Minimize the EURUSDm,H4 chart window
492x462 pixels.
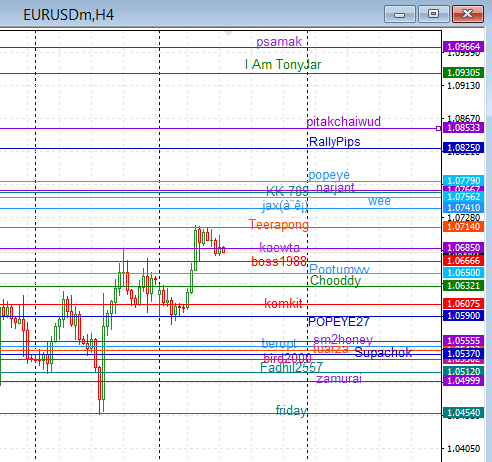399,14
